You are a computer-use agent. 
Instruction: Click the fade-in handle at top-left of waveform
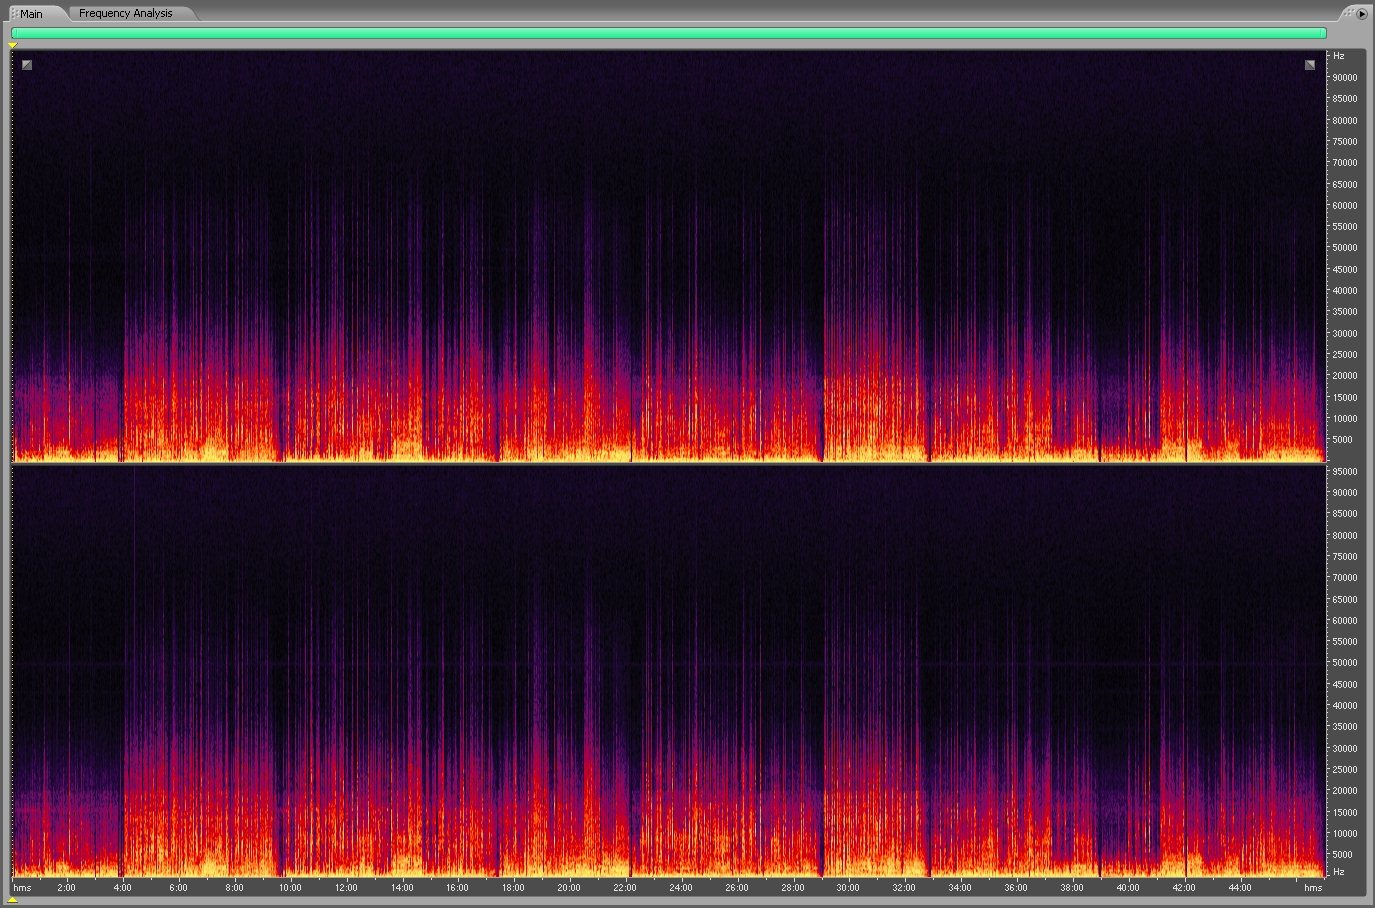[x=27, y=65]
